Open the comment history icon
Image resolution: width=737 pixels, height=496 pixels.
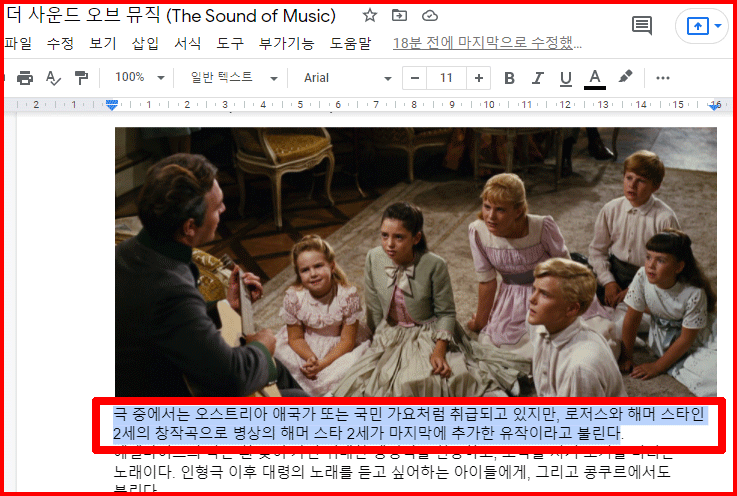(x=642, y=25)
